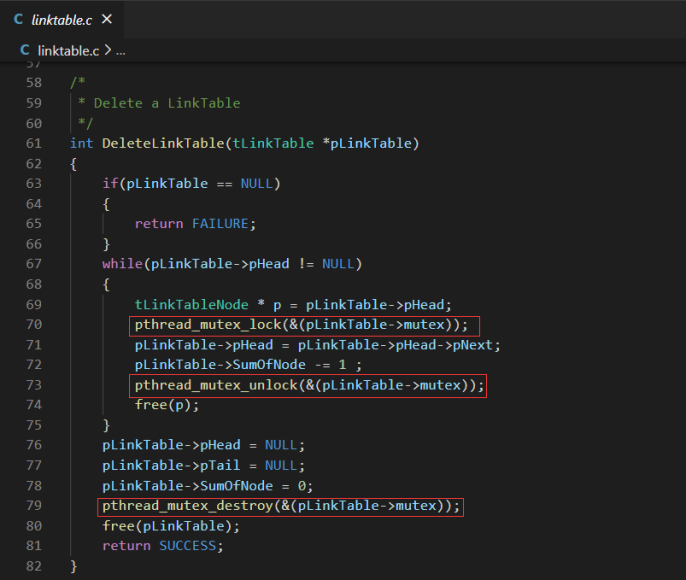Click the C file icon in the tab
This screenshot has height=580, width=686.
(x=18, y=19)
